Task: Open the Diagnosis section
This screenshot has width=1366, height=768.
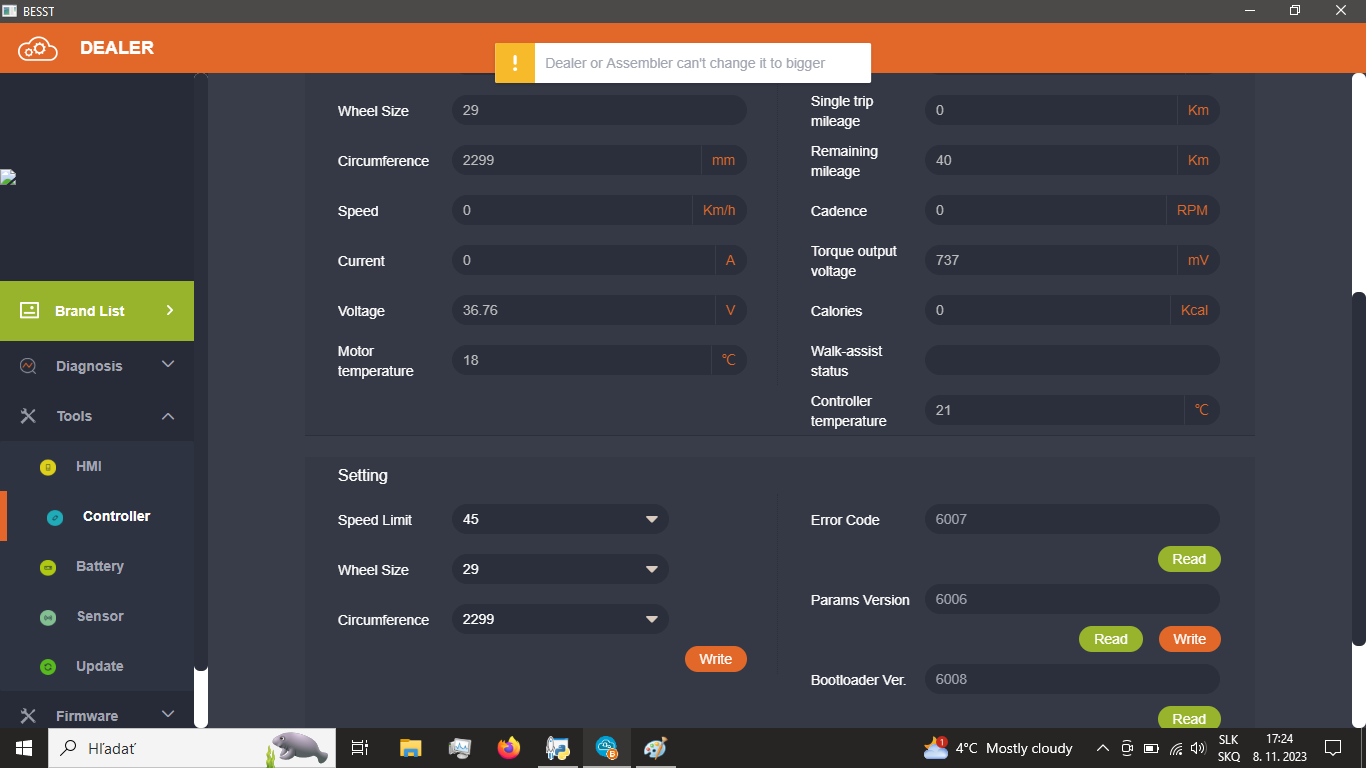Action: [97, 366]
